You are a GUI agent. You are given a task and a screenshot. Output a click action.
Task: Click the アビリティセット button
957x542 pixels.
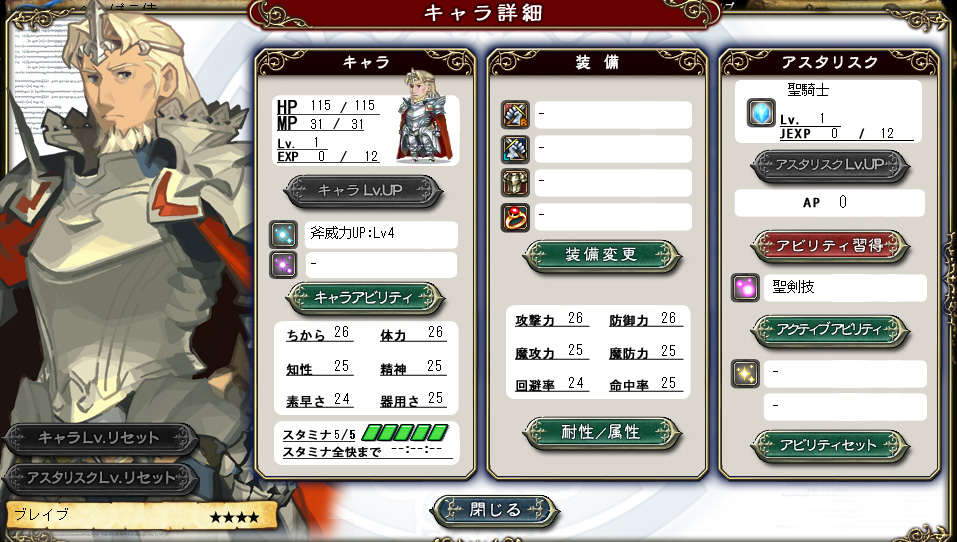tap(830, 446)
